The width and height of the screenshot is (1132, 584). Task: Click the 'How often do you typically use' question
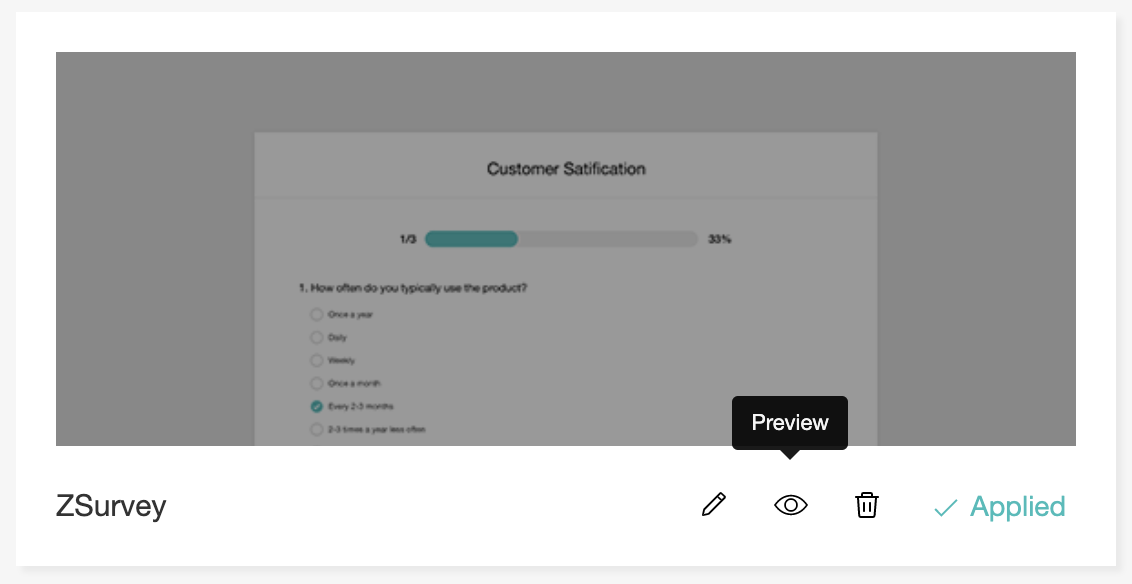click(413, 288)
